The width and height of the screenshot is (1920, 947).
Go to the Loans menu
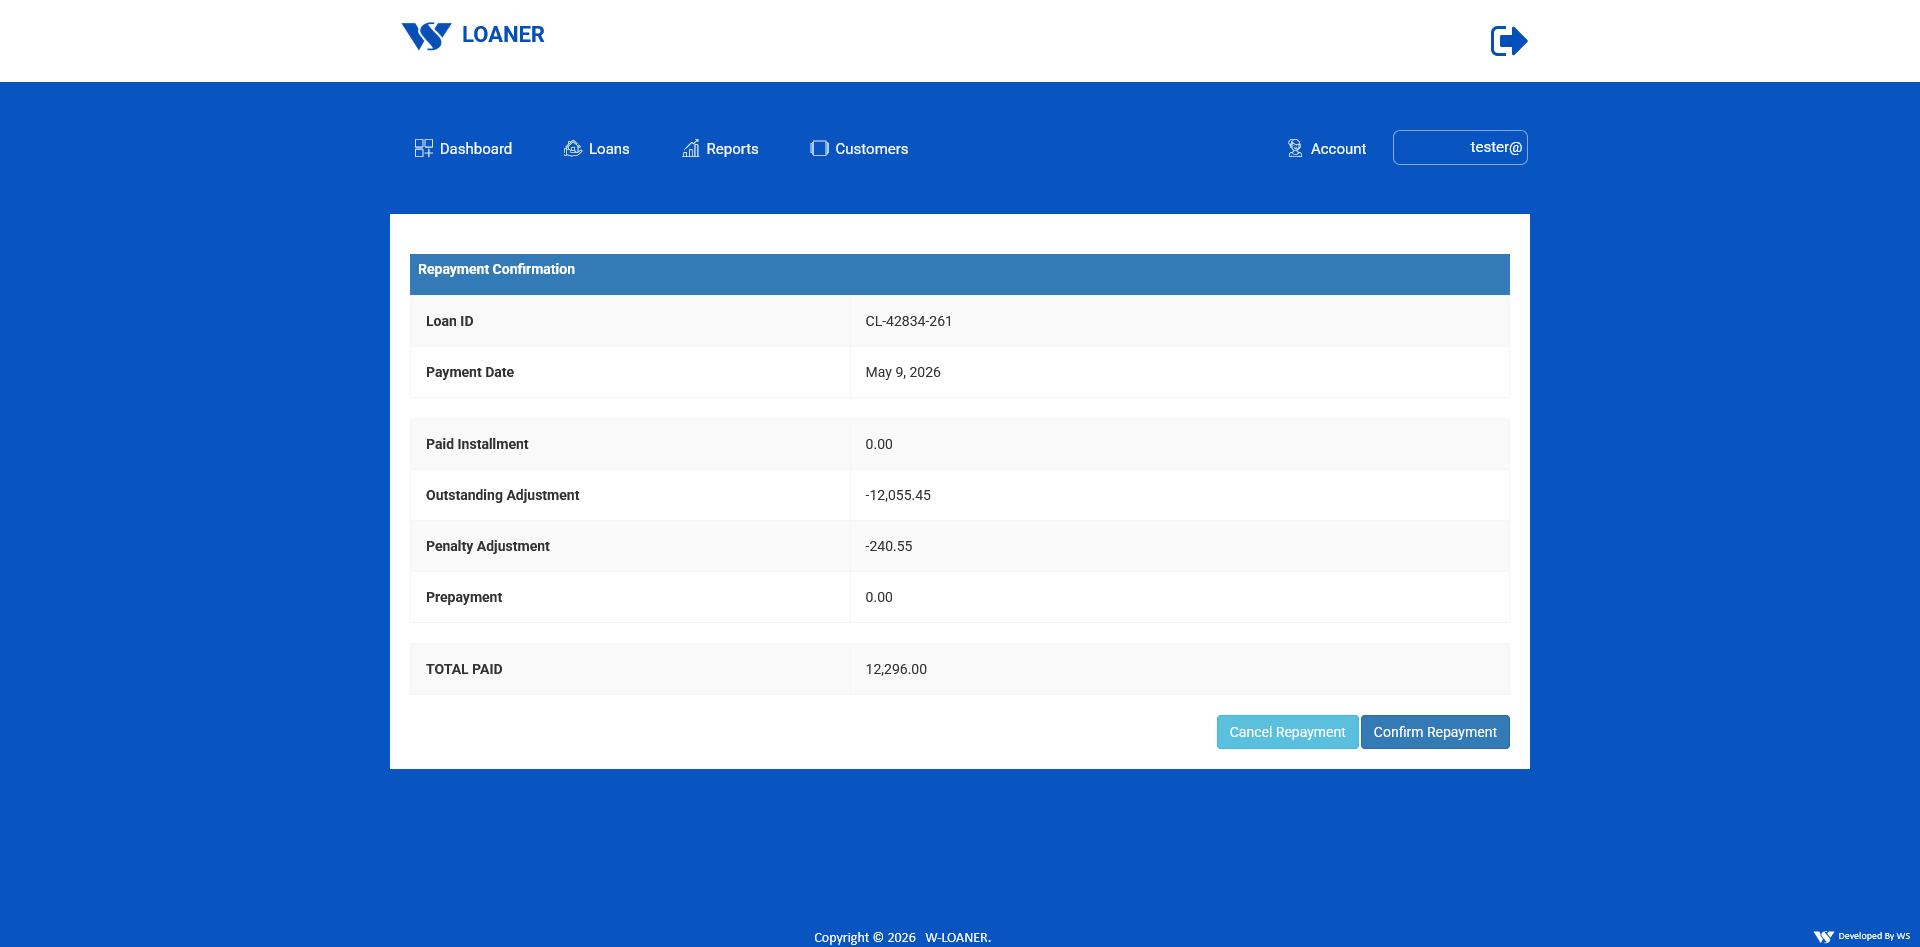pyautogui.click(x=597, y=148)
